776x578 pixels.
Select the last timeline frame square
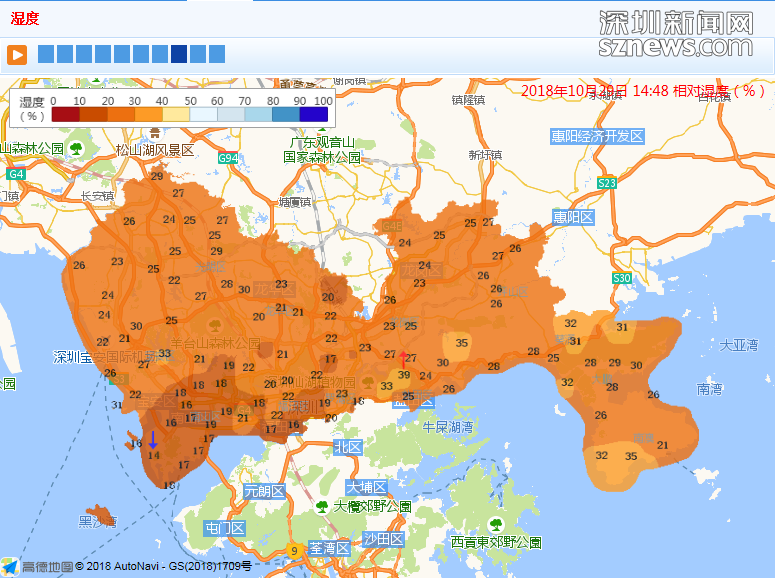tap(217, 54)
